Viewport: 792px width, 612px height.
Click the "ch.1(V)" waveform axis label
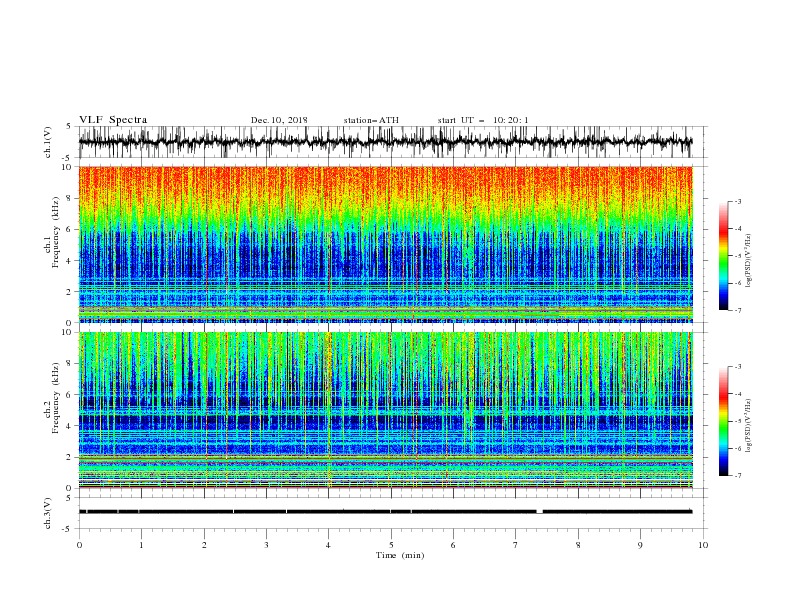pos(48,142)
